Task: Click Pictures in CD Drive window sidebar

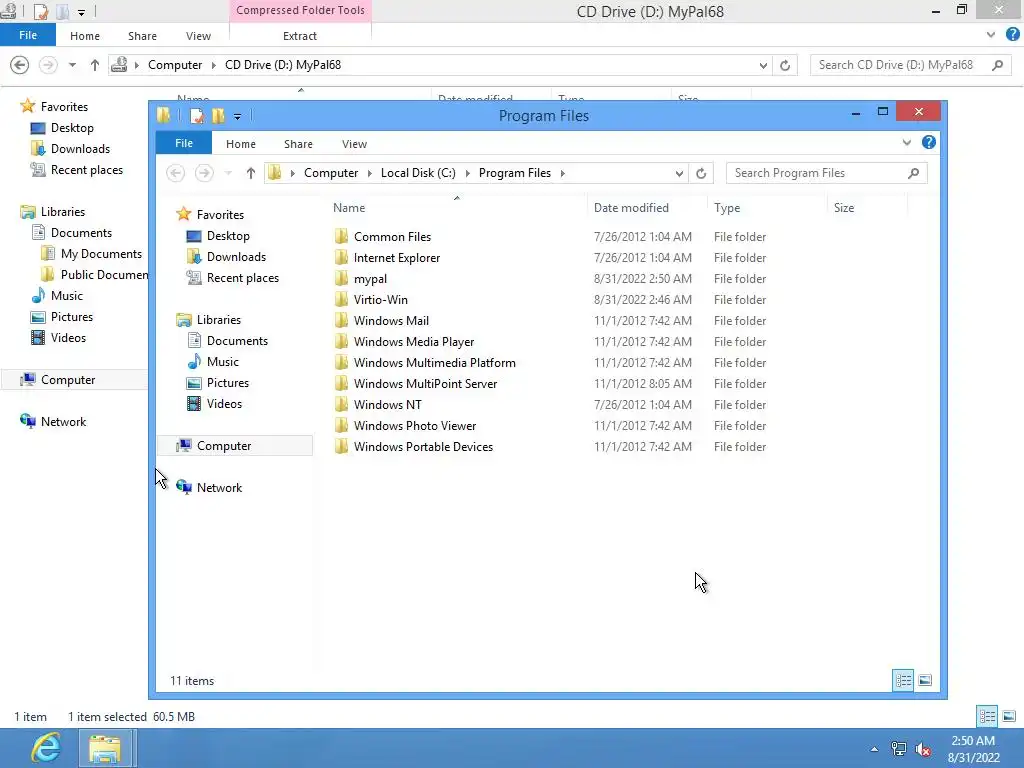Action: [x=72, y=317]
